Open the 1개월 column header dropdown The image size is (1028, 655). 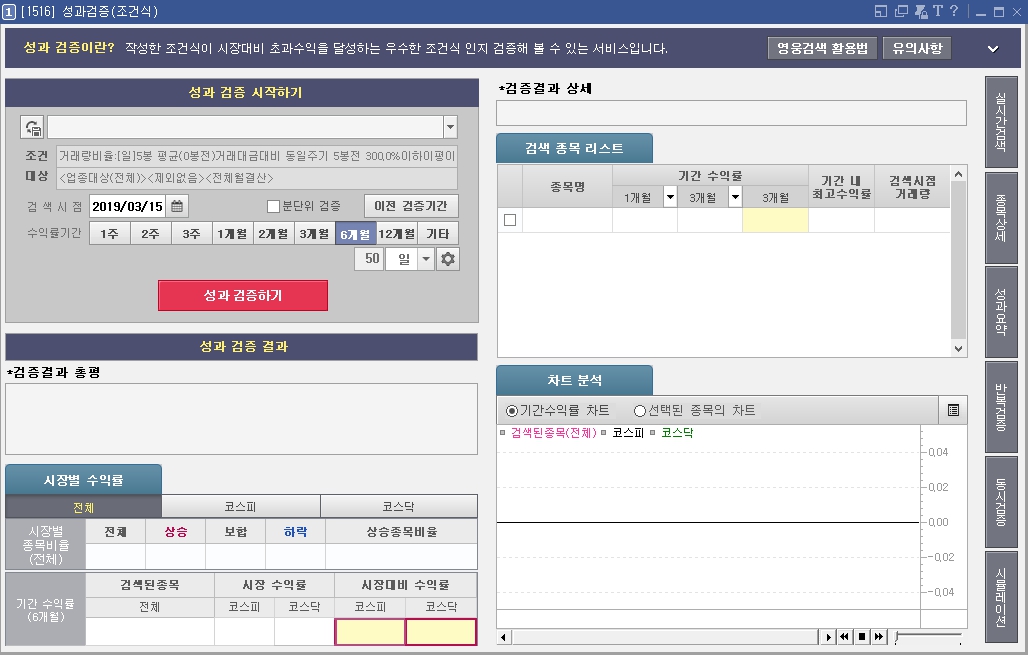670,197
